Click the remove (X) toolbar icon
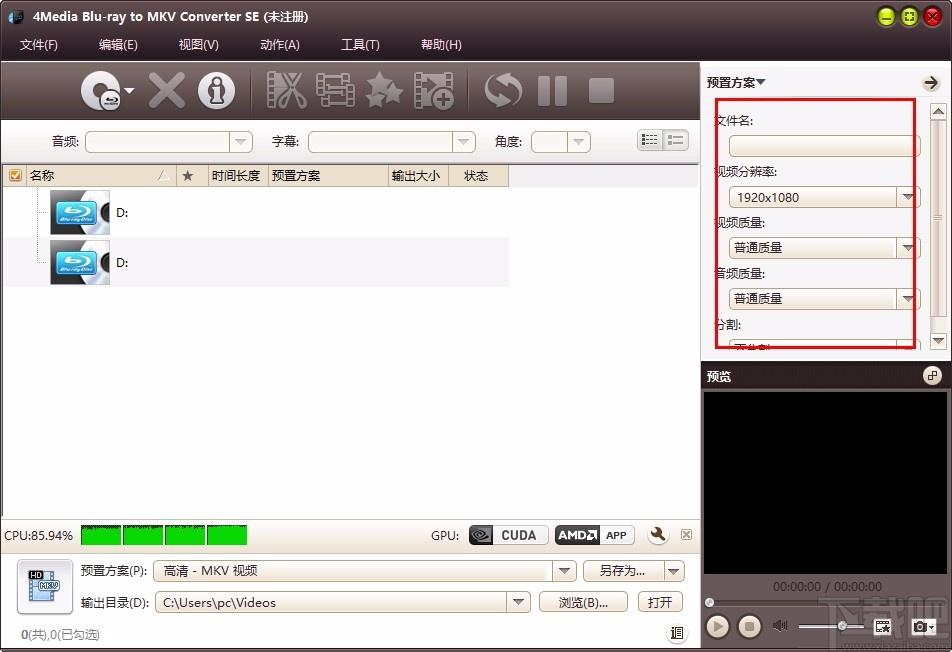The height and width of the screenshot is (652, 952). [x=167, y=90]
